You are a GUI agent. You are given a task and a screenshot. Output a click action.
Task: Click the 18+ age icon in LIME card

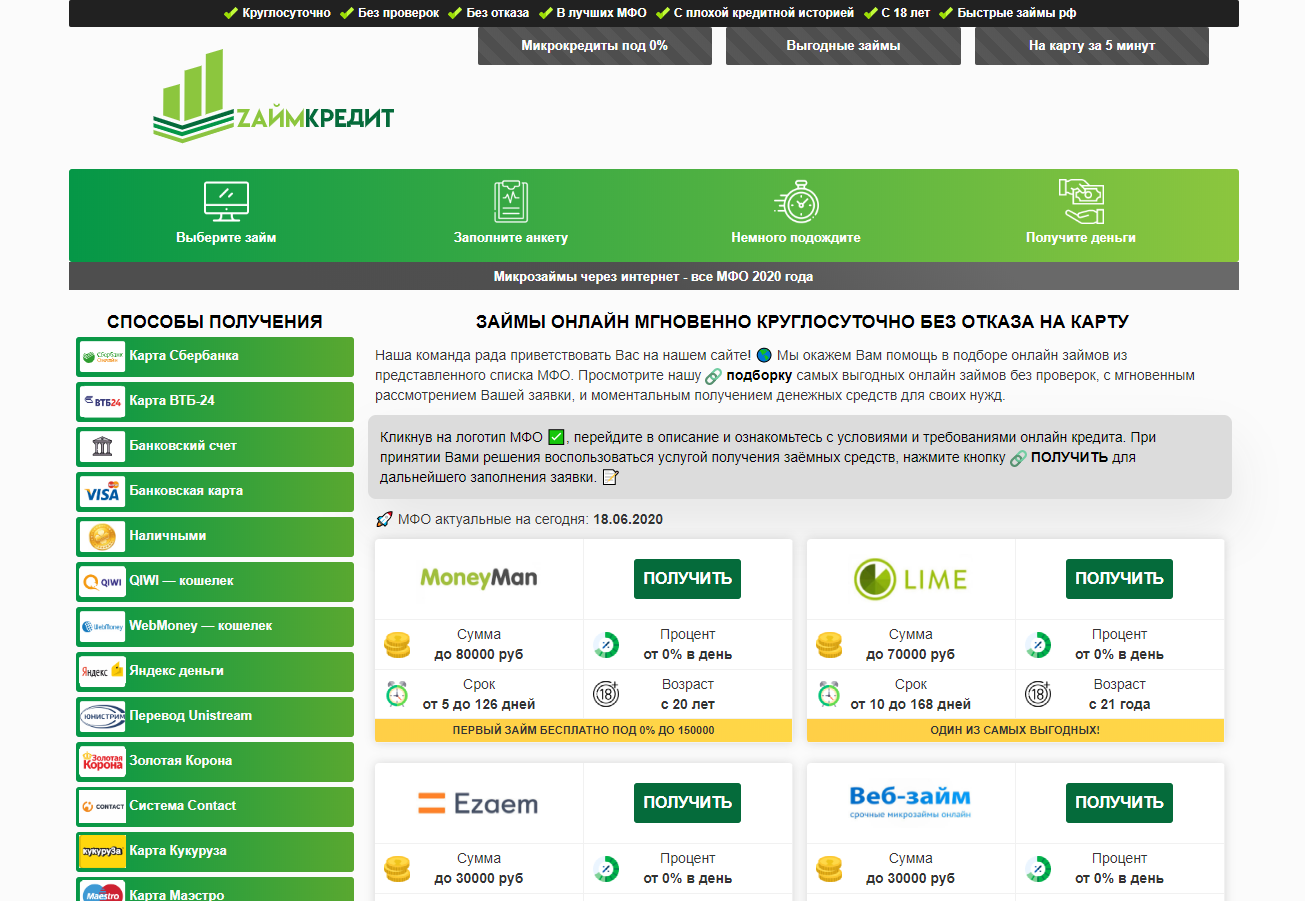pos(1038,694)
